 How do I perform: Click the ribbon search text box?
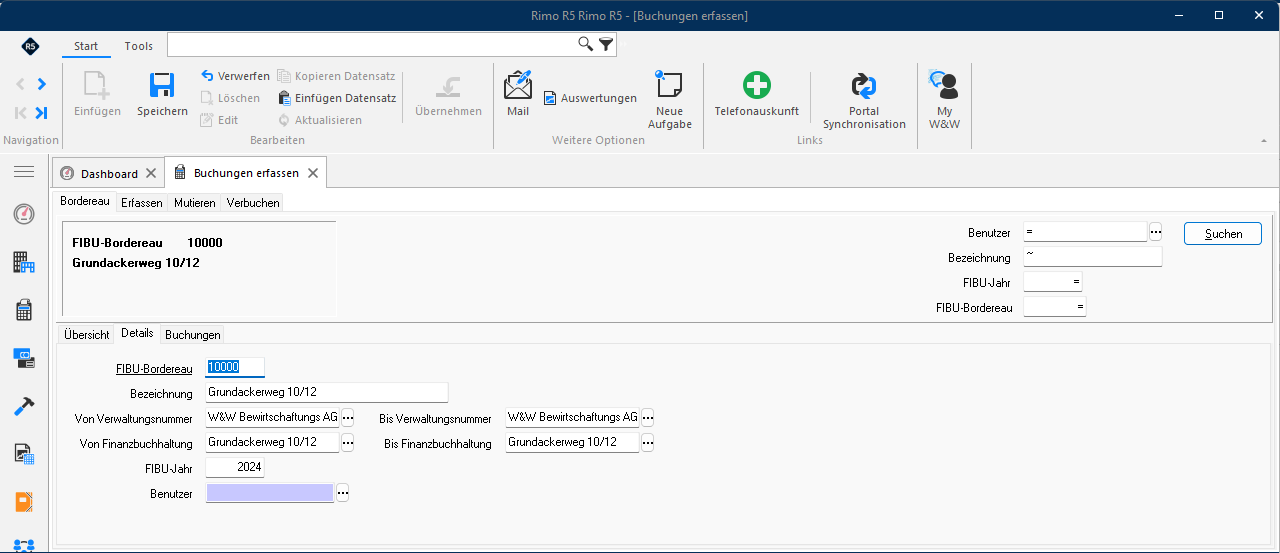(x=371, y=44)
